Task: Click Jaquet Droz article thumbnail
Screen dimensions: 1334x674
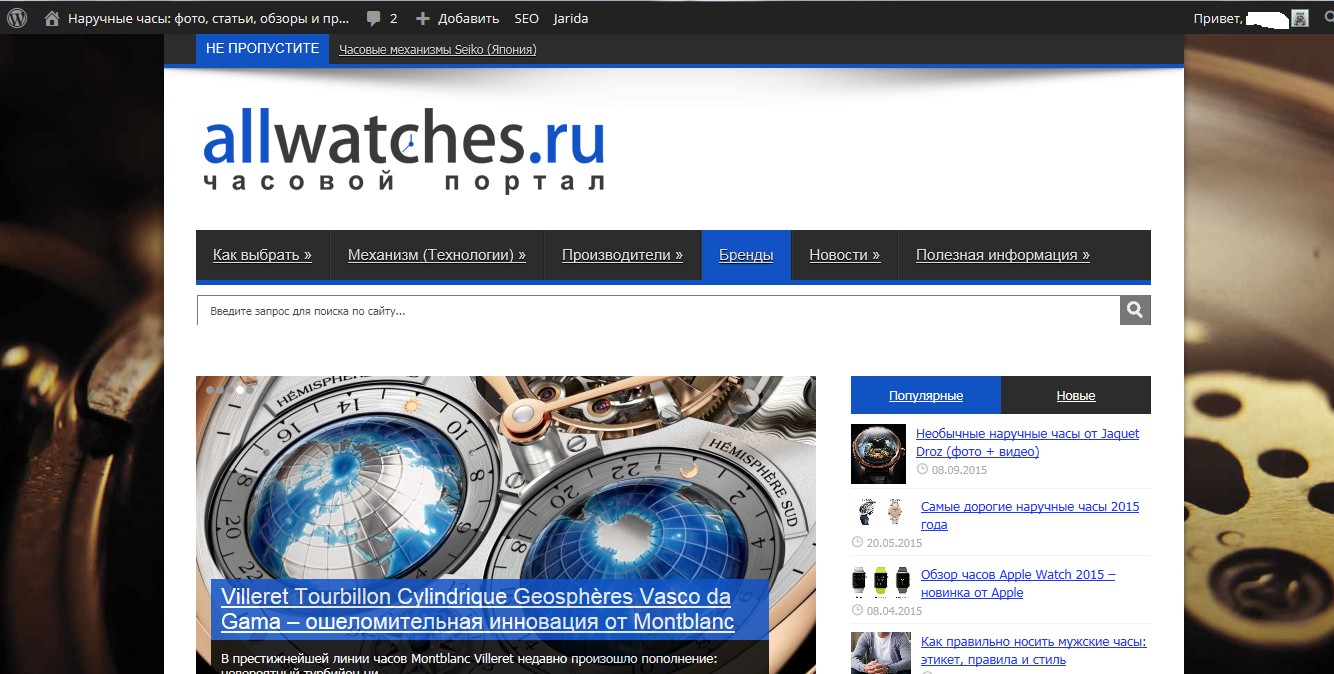Action: point(878,454)
